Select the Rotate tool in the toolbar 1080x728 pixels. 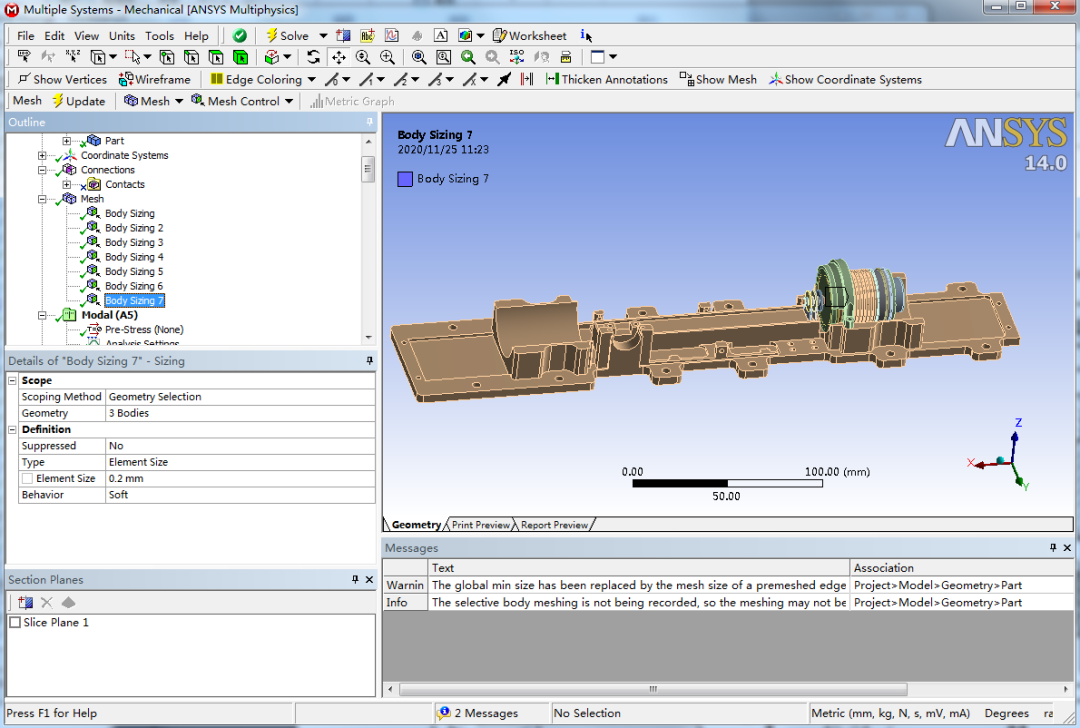[x=313, y=57]
